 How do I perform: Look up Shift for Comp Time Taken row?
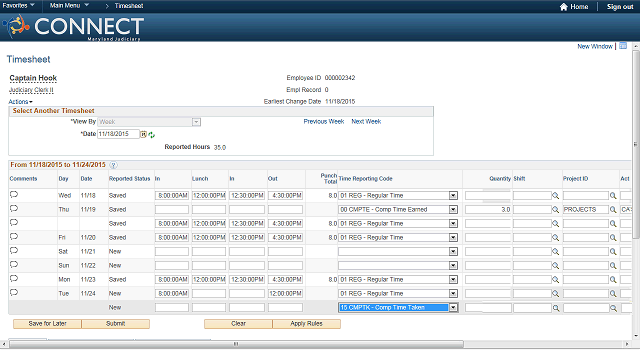pyautogui.click(x=556, y=308)
